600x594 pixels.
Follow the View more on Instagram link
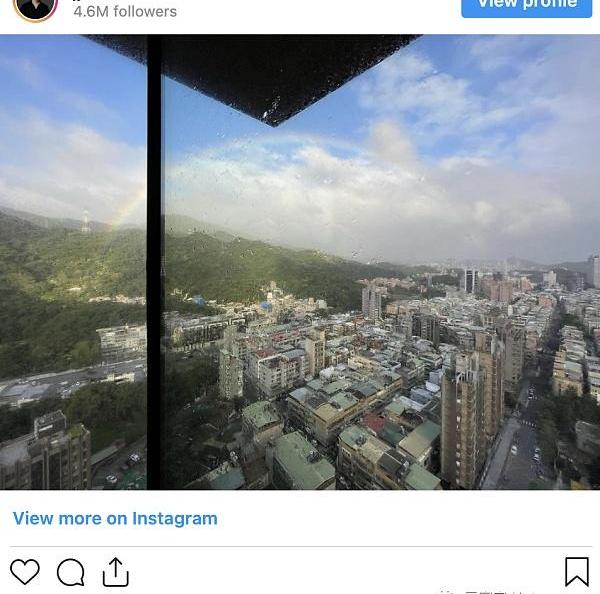115,519
